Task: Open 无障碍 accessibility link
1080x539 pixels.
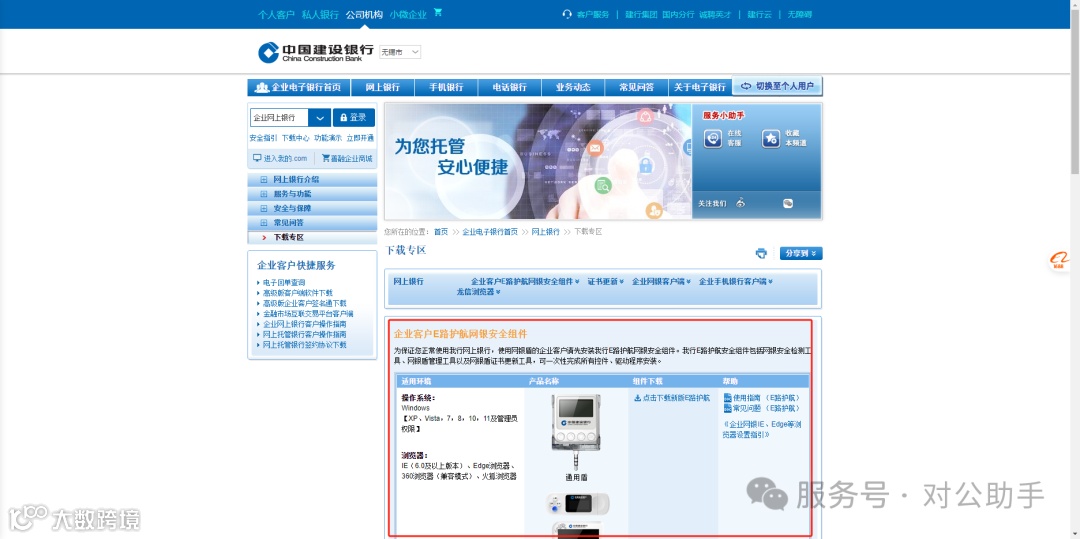Action: pyautogui.click(x=800, y=14)
